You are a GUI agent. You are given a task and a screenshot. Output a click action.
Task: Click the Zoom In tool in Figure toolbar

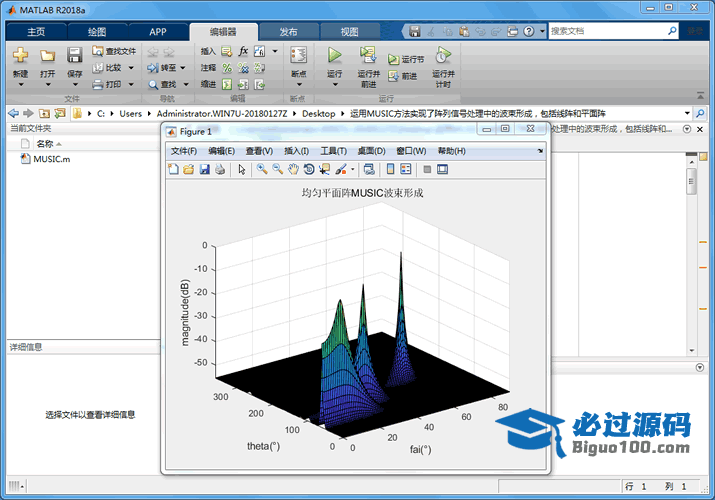tap(262, 169)
